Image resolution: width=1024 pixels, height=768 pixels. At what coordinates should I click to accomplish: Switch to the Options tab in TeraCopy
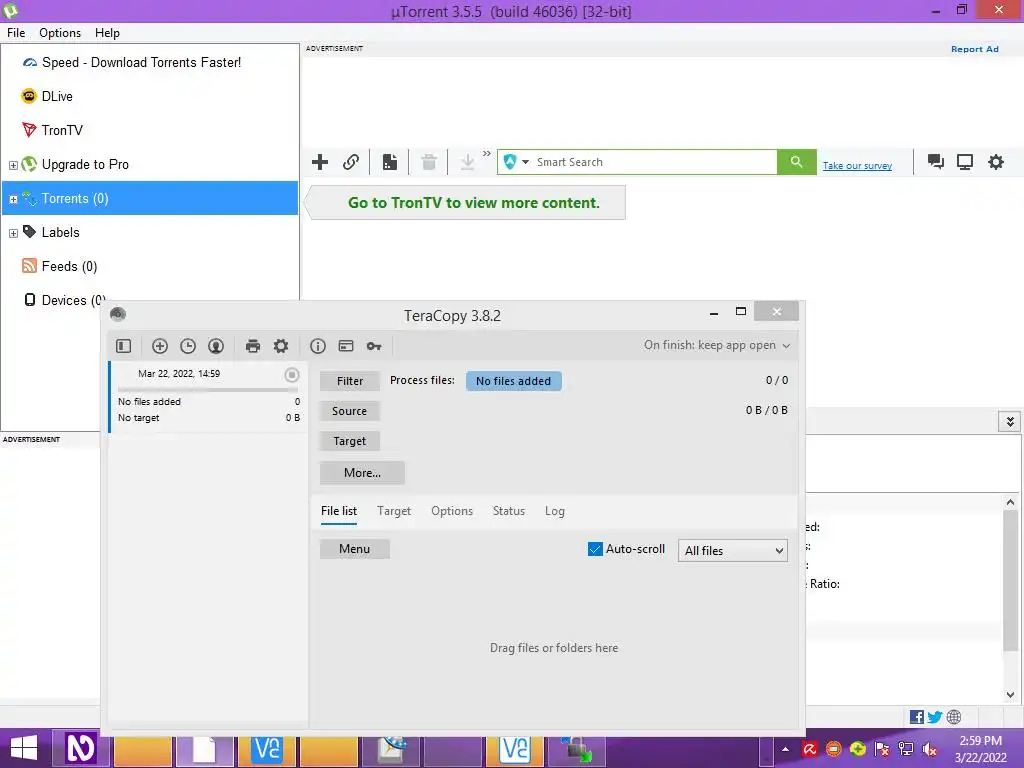point(452,511)
